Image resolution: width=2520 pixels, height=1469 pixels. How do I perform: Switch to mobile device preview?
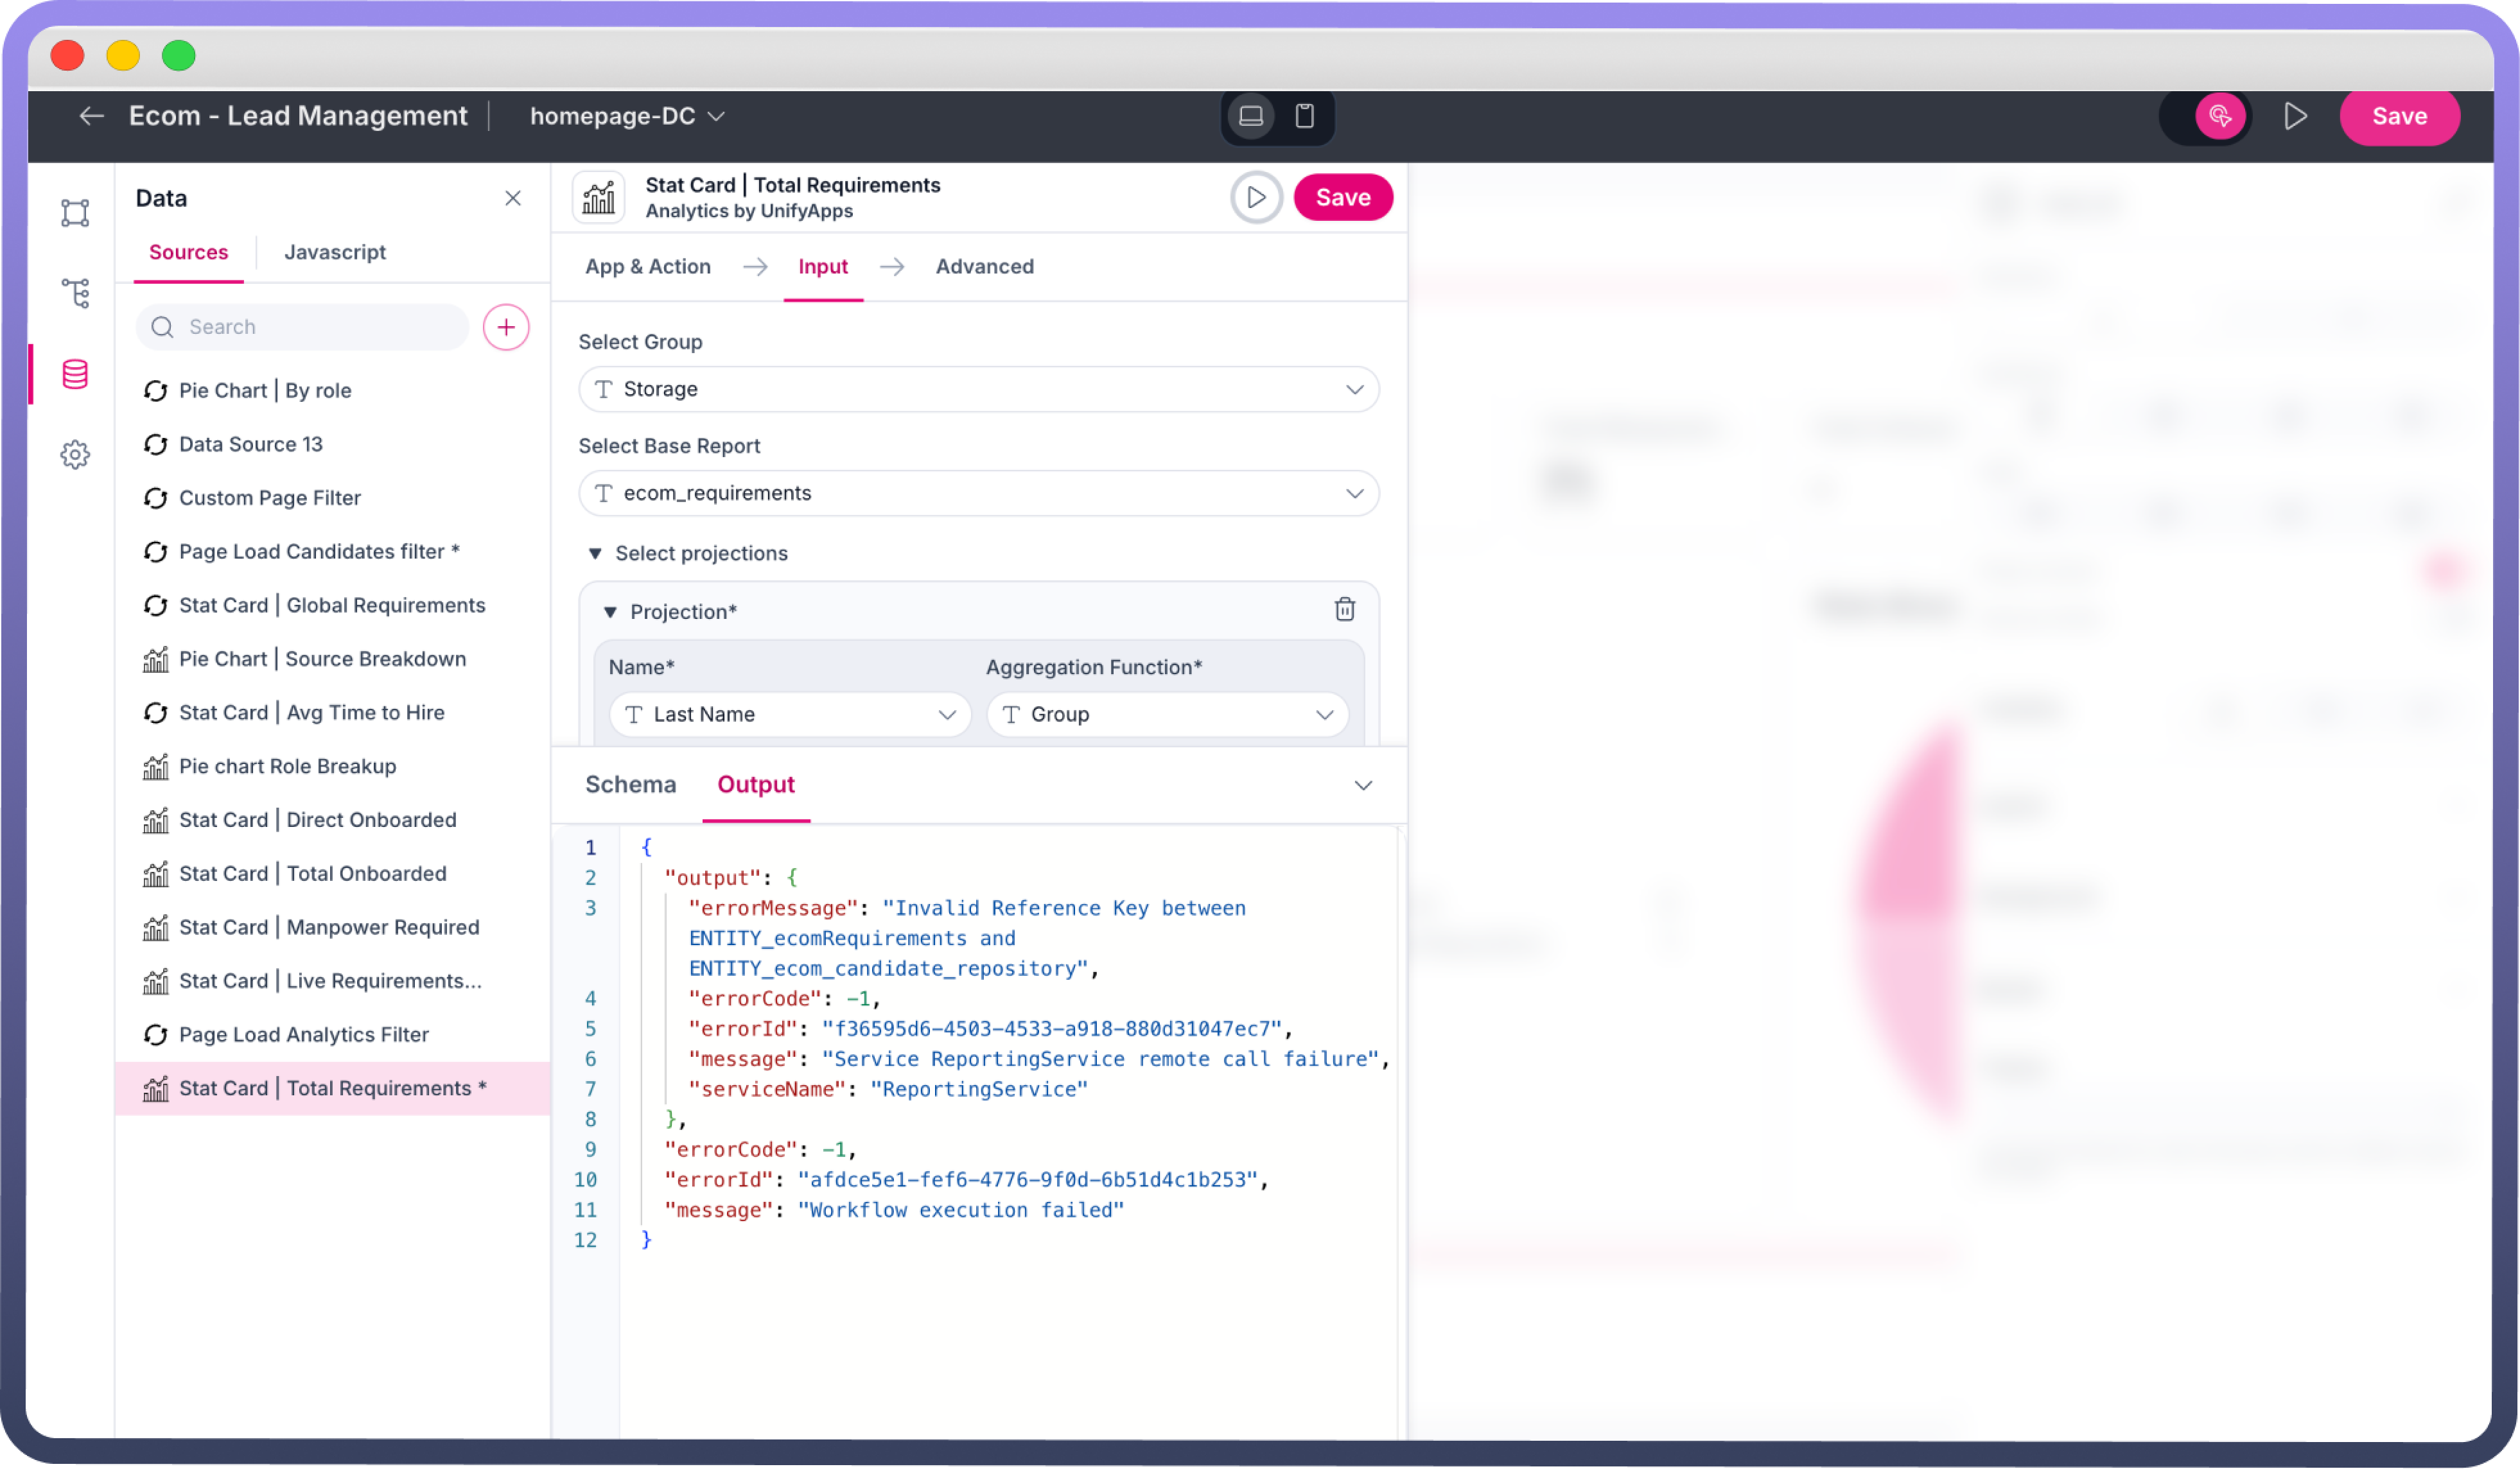[x=1304, y=116]
